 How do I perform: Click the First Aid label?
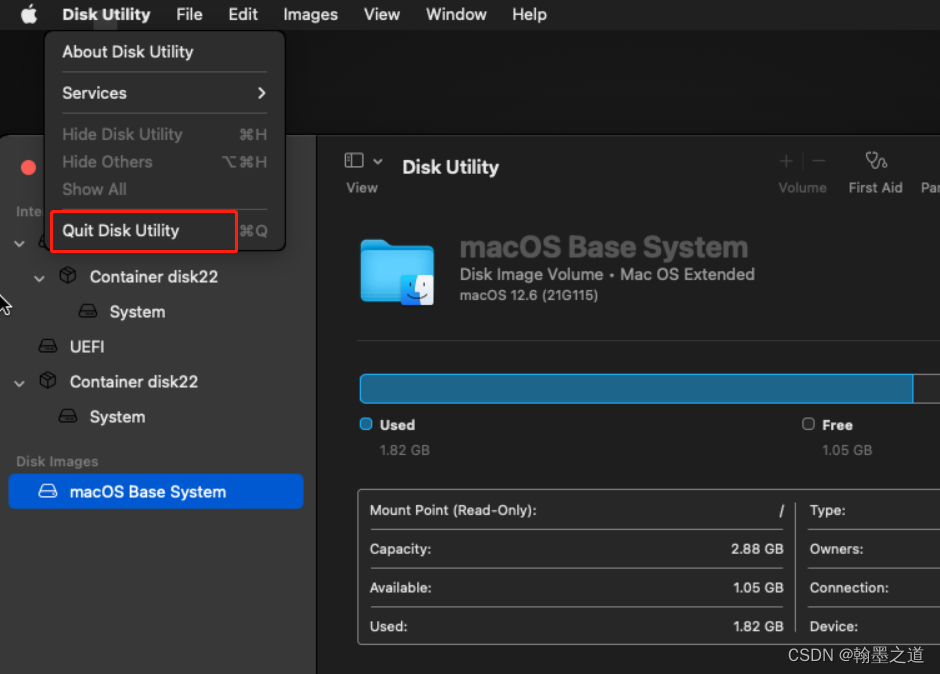click(875, 188)
